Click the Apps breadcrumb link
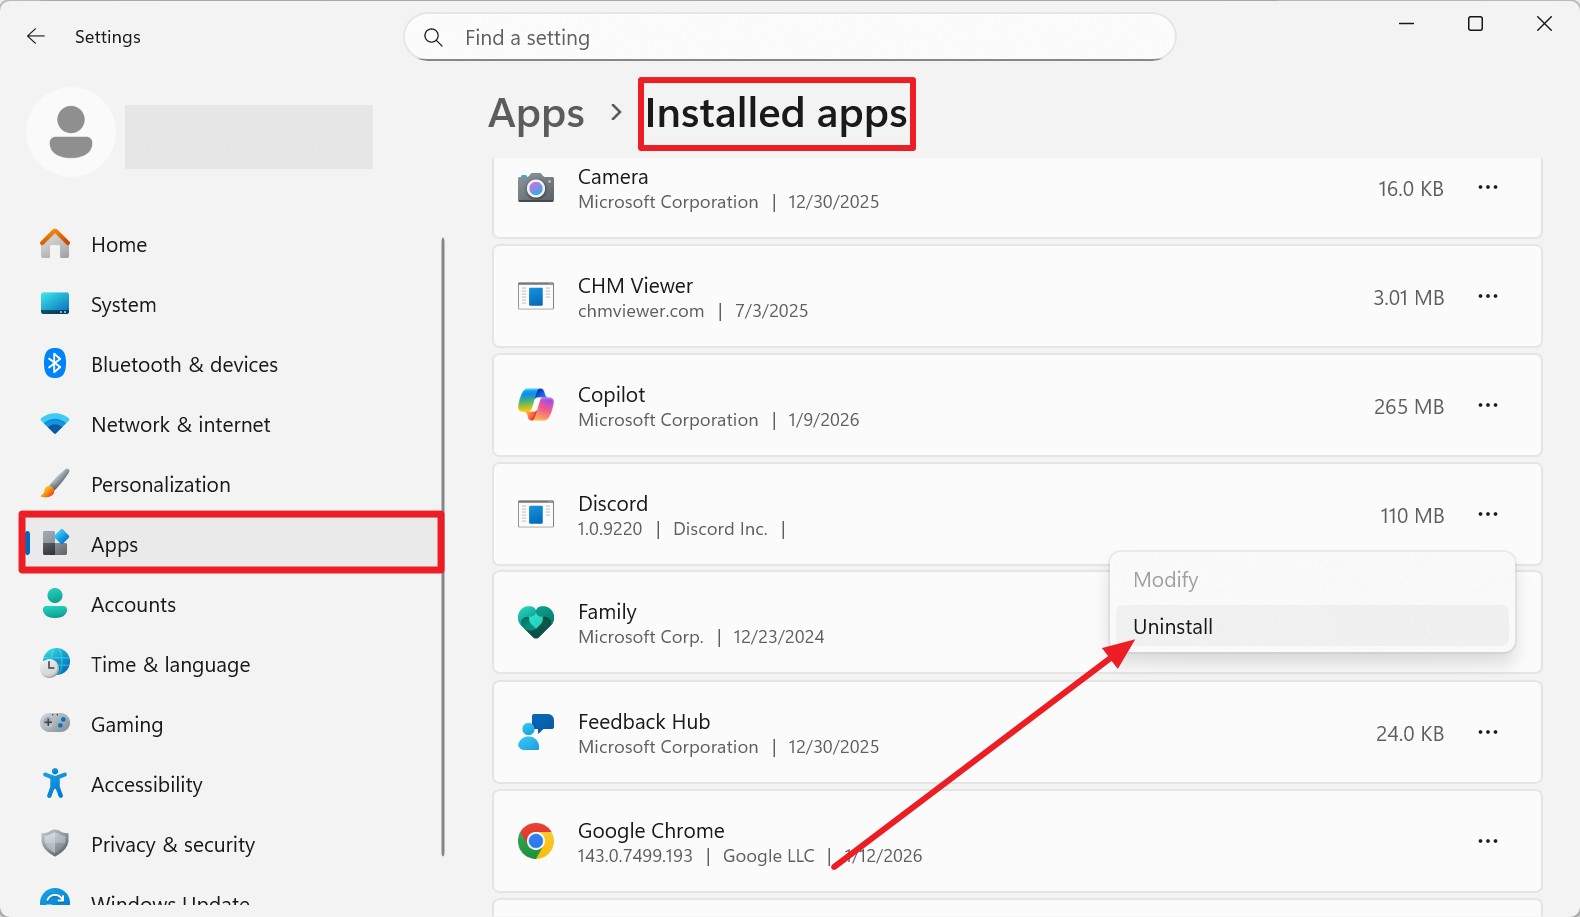Viewport: 1580px width, 917px height. click(x=536, y=114)
